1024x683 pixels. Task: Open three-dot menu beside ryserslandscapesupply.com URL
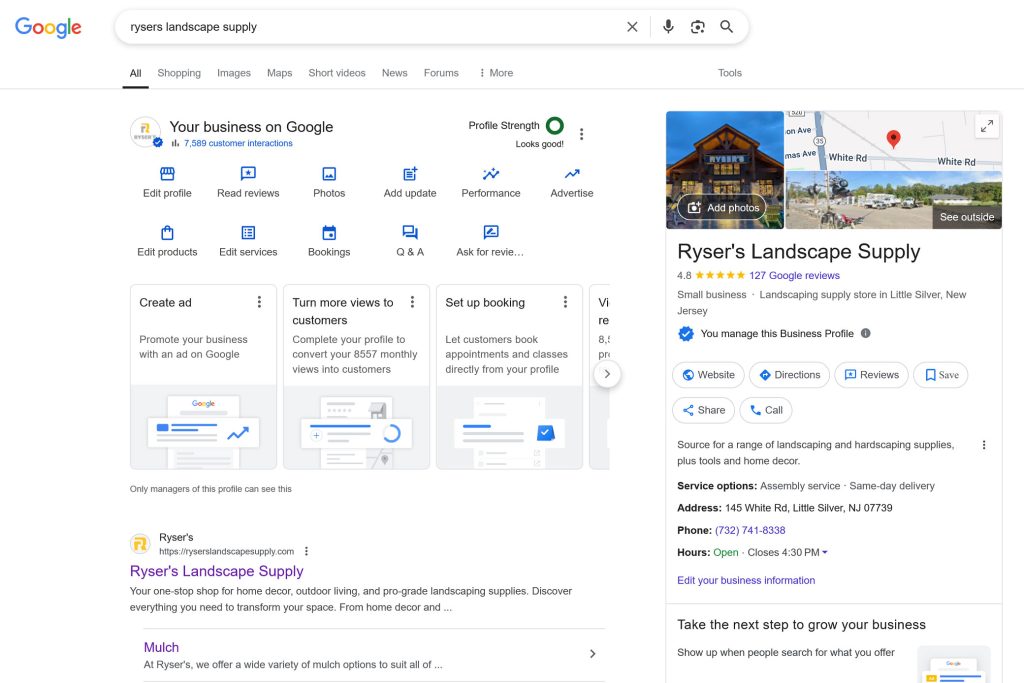pyautogui.click(x=306, y=551)
